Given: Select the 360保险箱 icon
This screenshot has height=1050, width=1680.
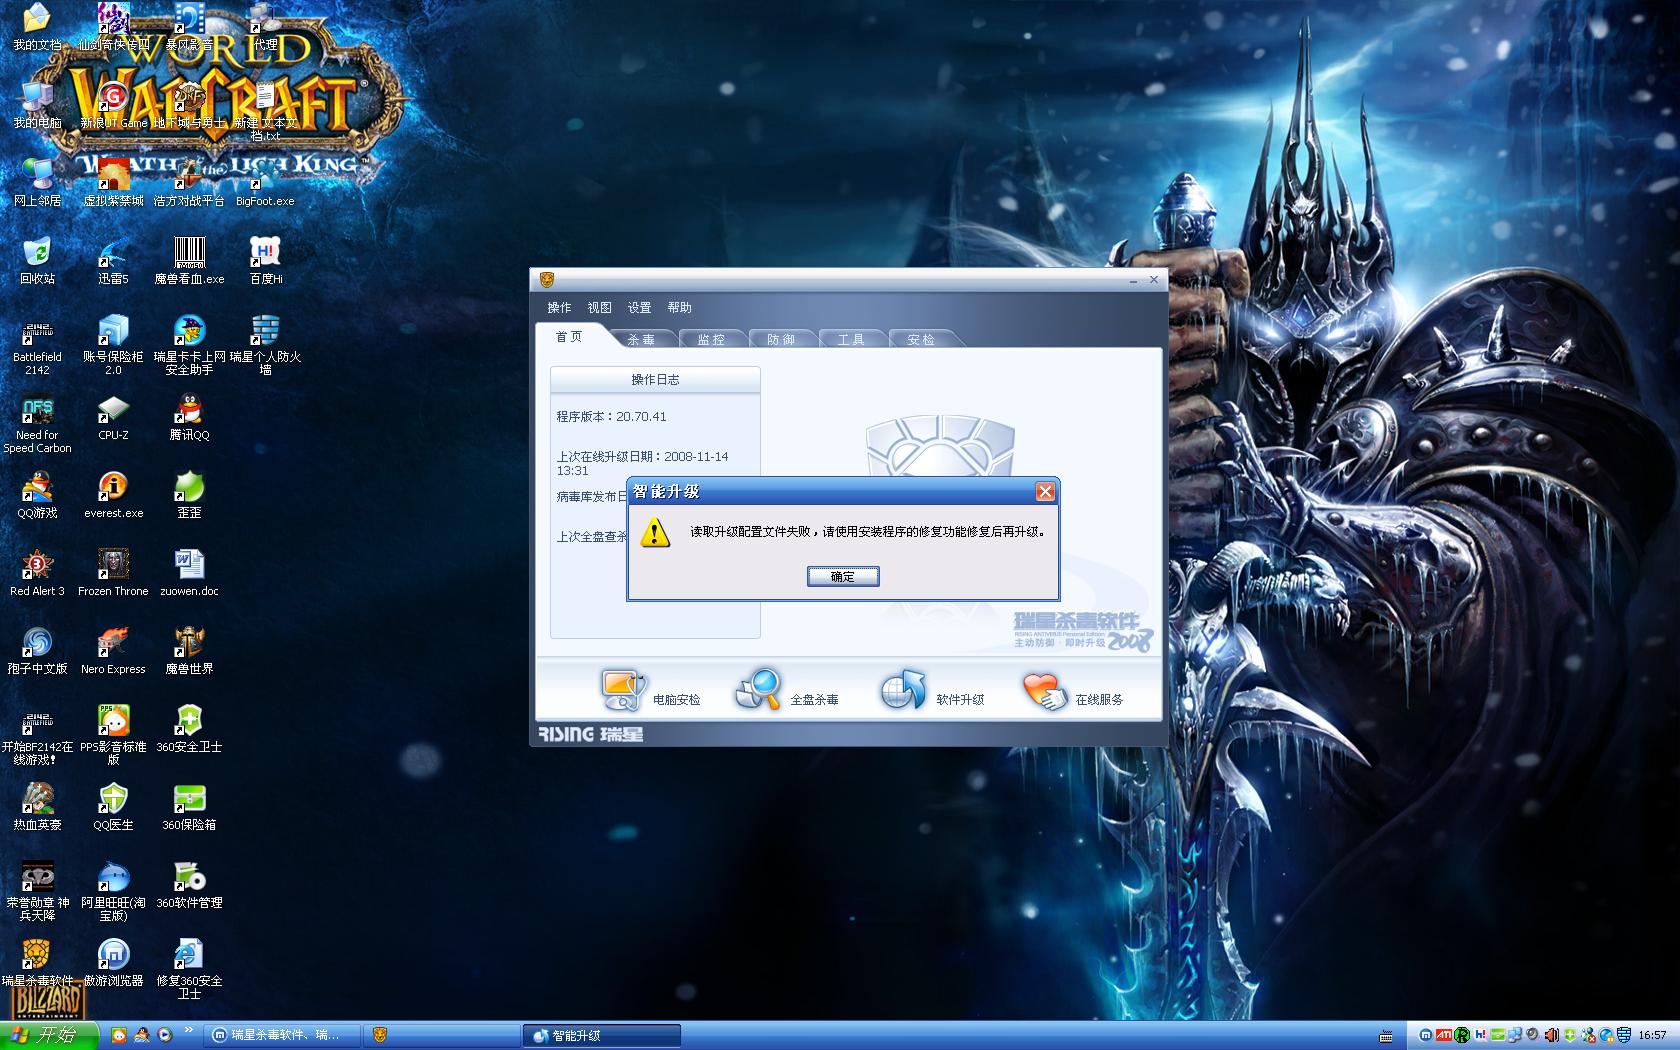Looking at the screenshot, I should (189, 807).
